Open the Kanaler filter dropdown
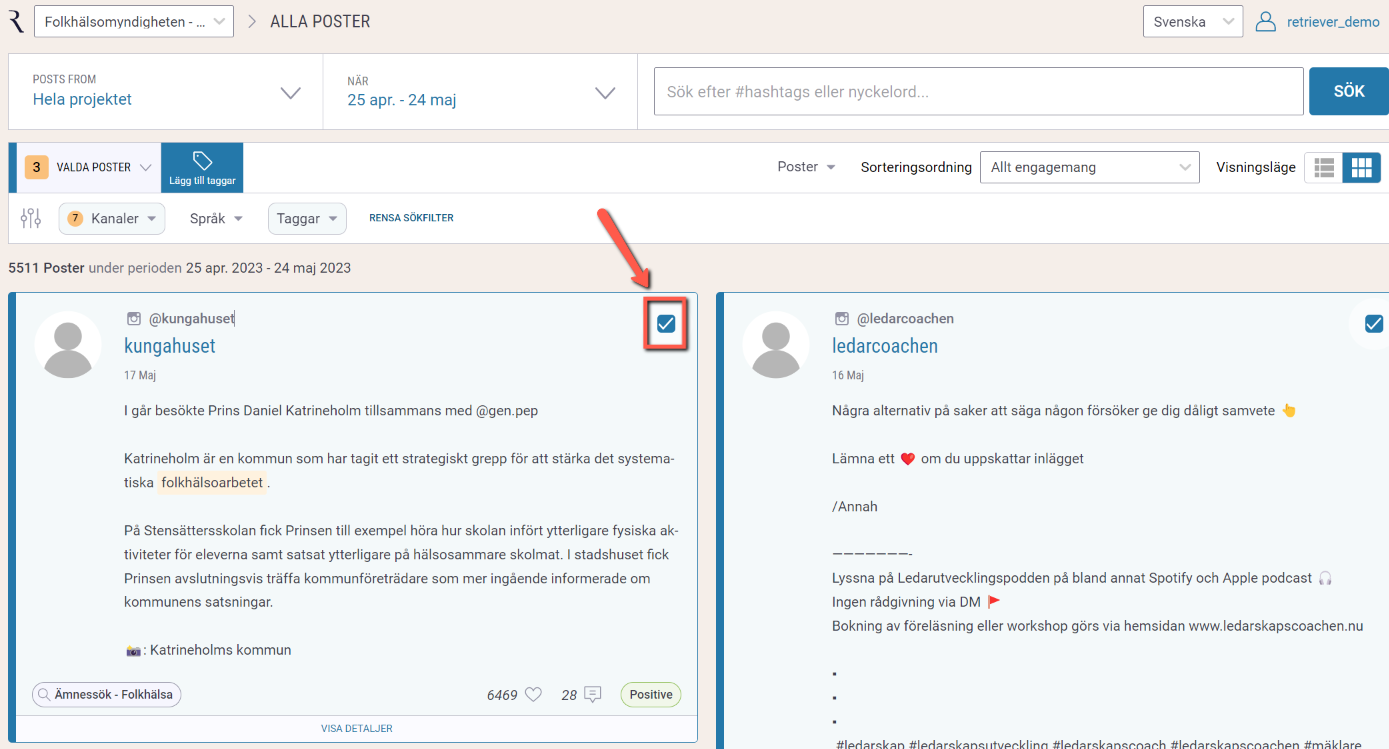 point(112,218)
